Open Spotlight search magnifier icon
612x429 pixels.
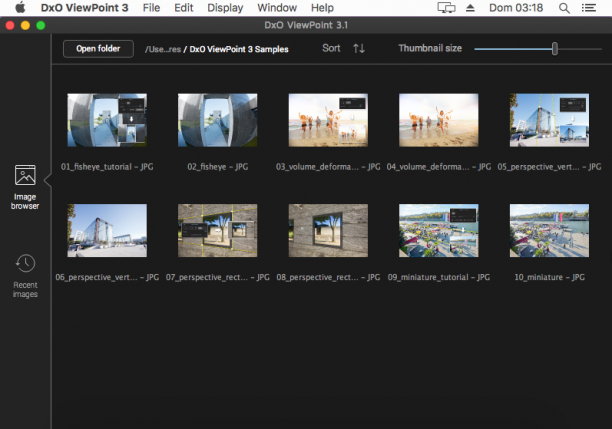[564, 8]
